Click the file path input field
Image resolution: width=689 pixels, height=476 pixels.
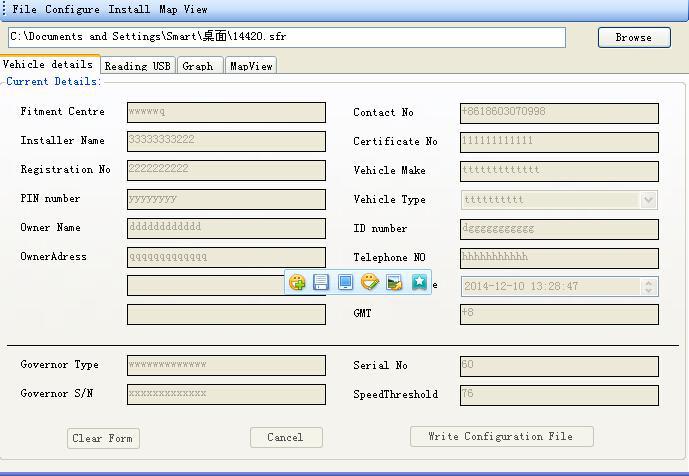287,37
